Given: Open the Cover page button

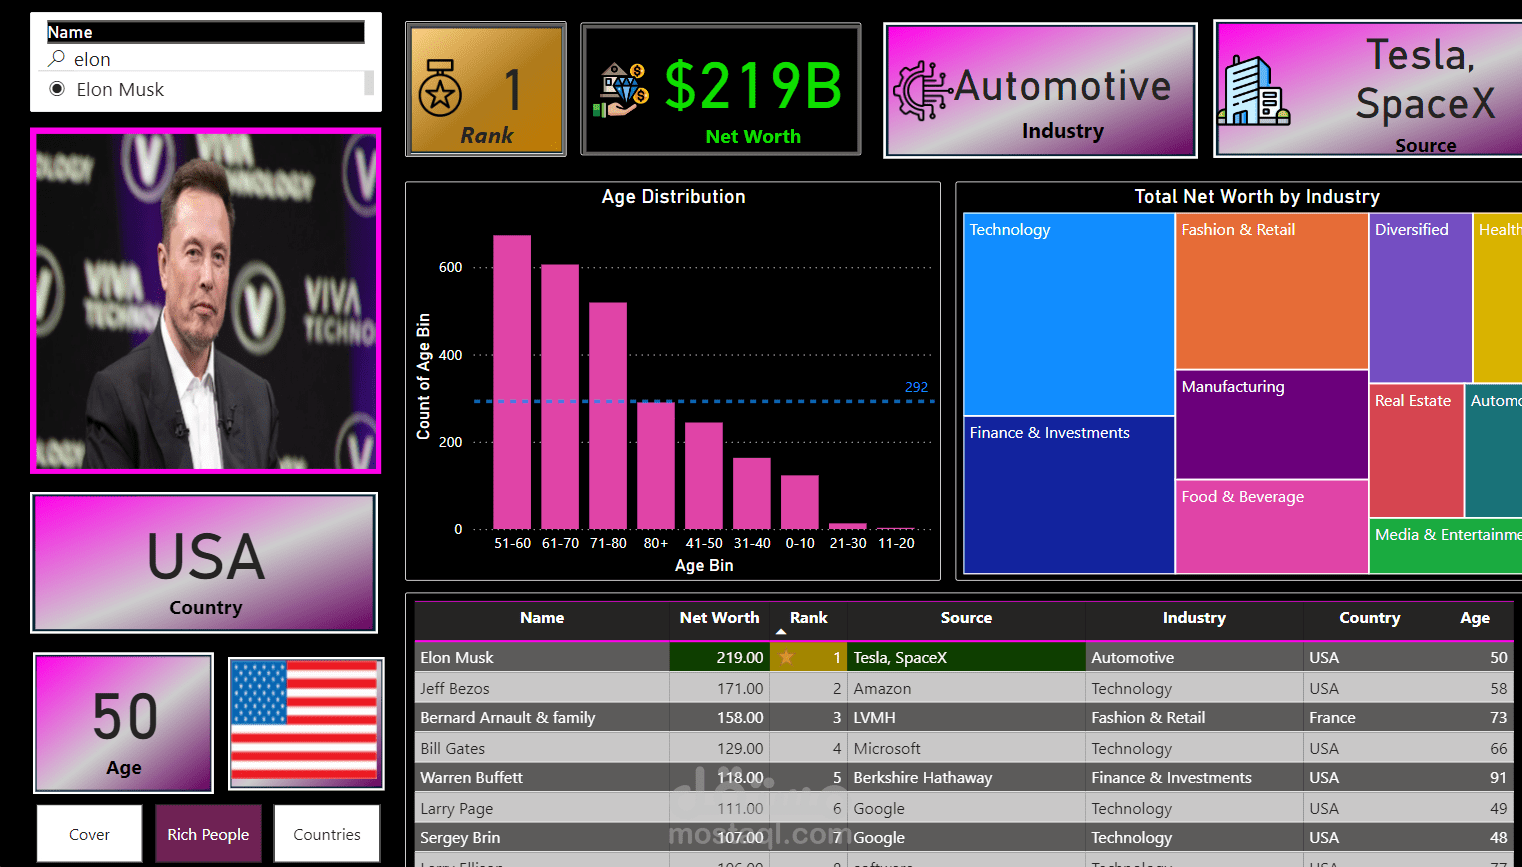Looking at the screenshot, I should 89,834.
